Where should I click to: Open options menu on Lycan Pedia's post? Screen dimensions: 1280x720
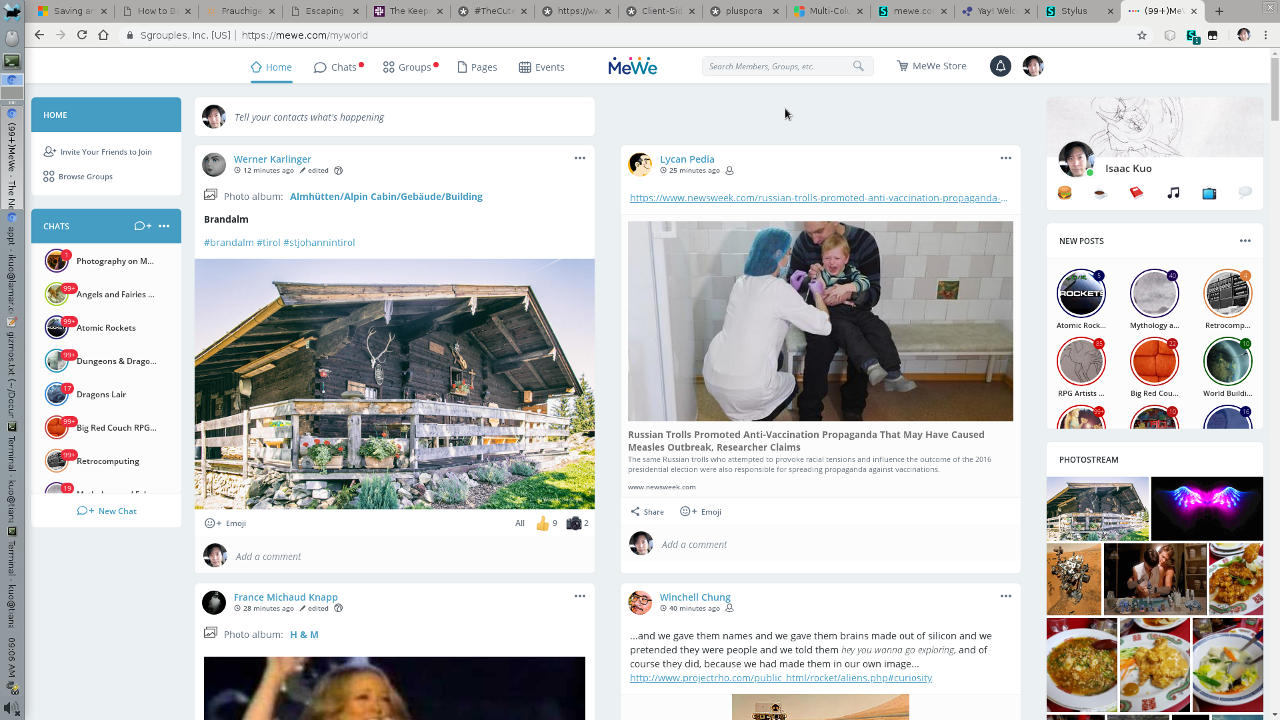click(x=1006, y=158)
